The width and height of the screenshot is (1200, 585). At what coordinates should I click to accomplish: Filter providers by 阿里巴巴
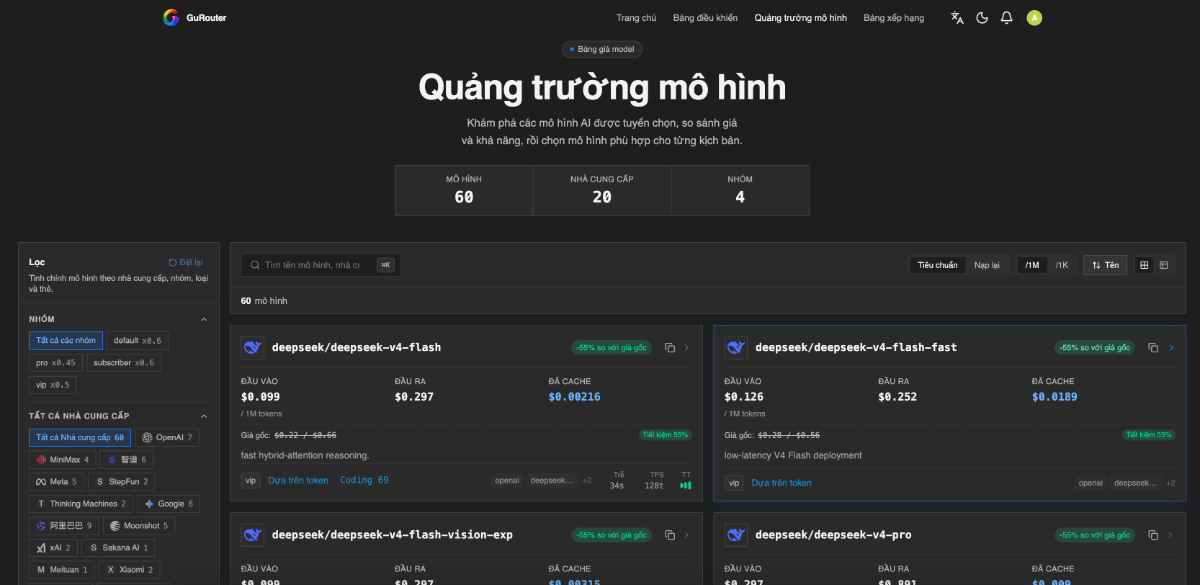pyautogui.click(x=65, y=526)
